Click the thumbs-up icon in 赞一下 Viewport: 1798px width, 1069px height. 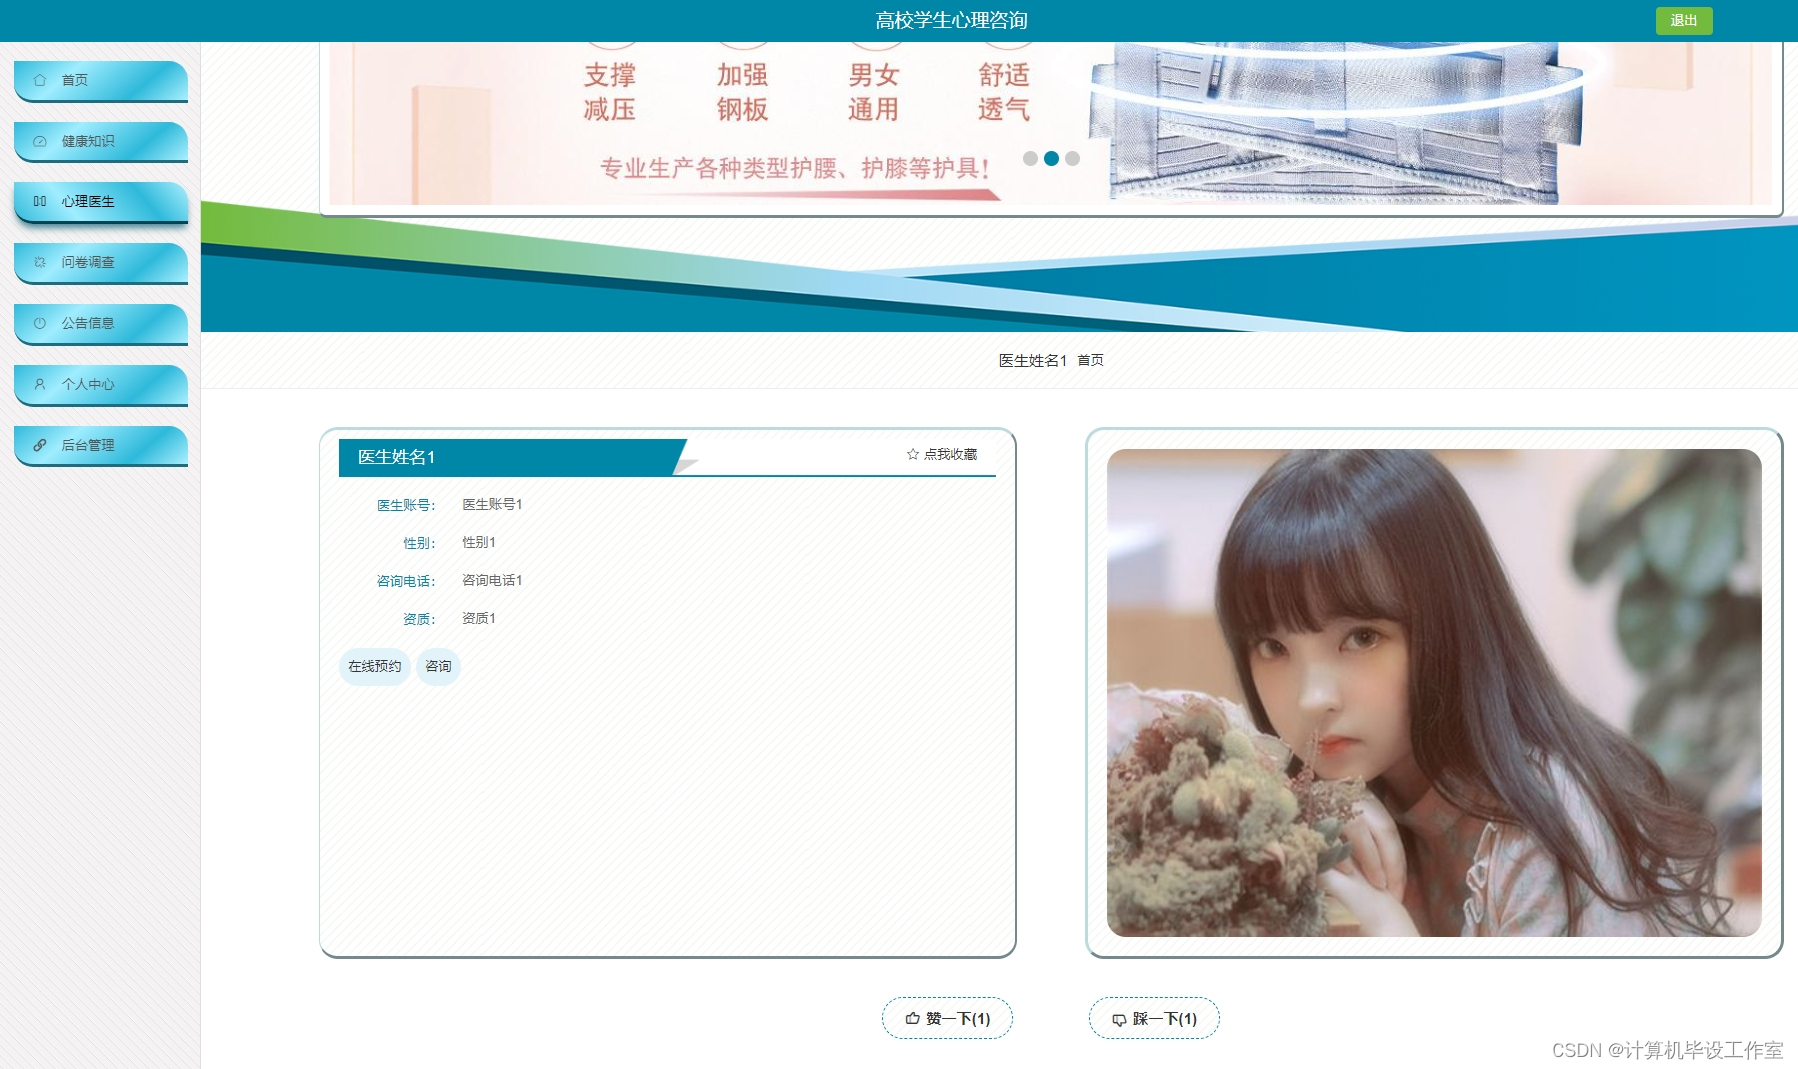coord(912,1018)
